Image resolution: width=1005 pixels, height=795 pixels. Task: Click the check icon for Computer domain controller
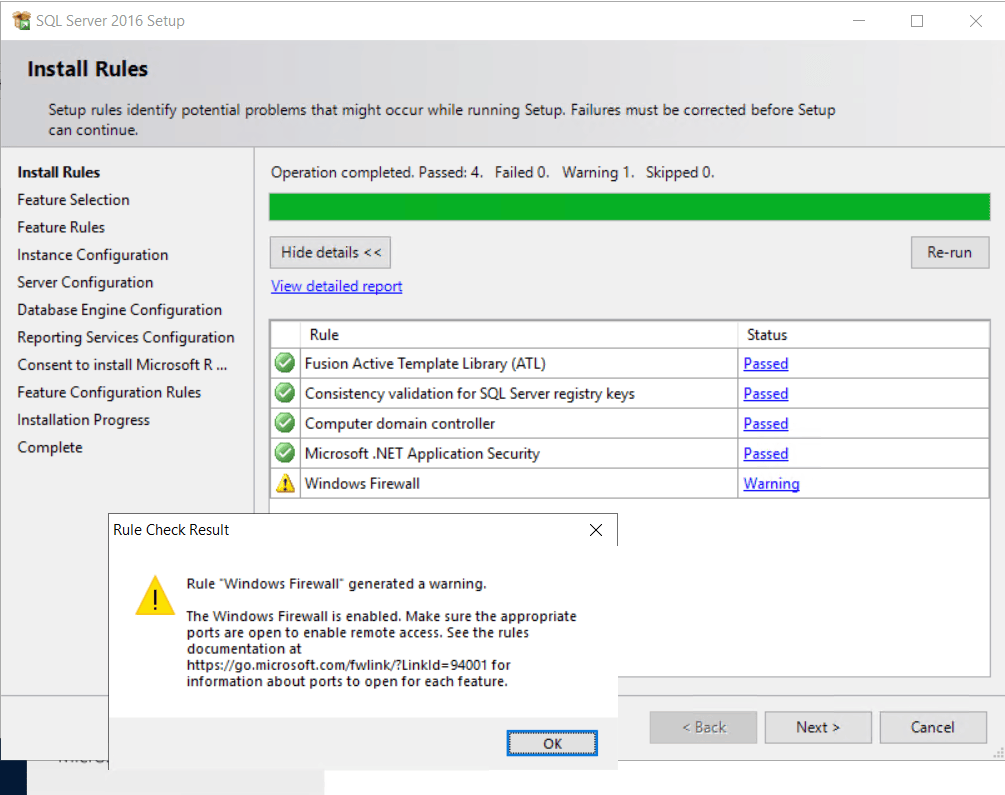pos(284,423)
